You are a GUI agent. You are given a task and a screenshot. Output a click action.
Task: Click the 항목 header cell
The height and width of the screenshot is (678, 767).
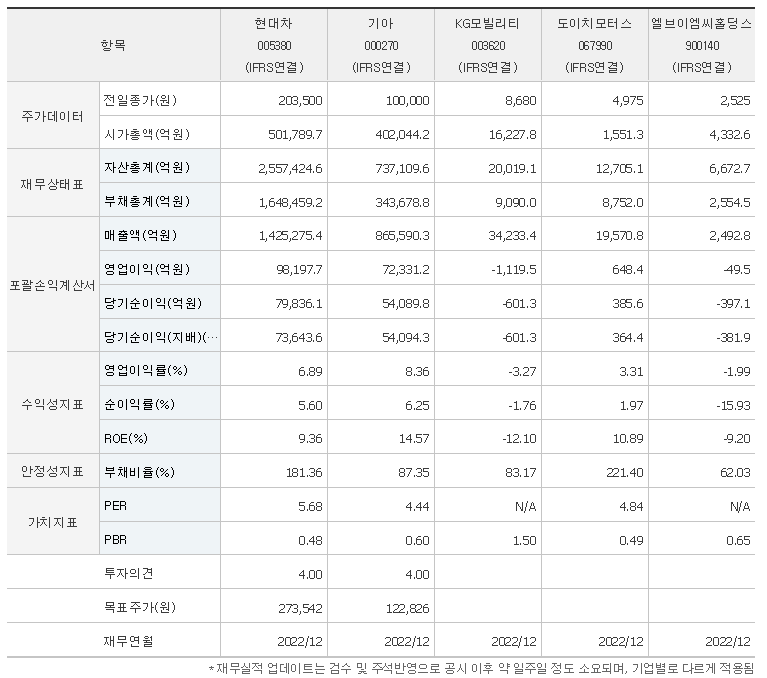coord(113,45)
